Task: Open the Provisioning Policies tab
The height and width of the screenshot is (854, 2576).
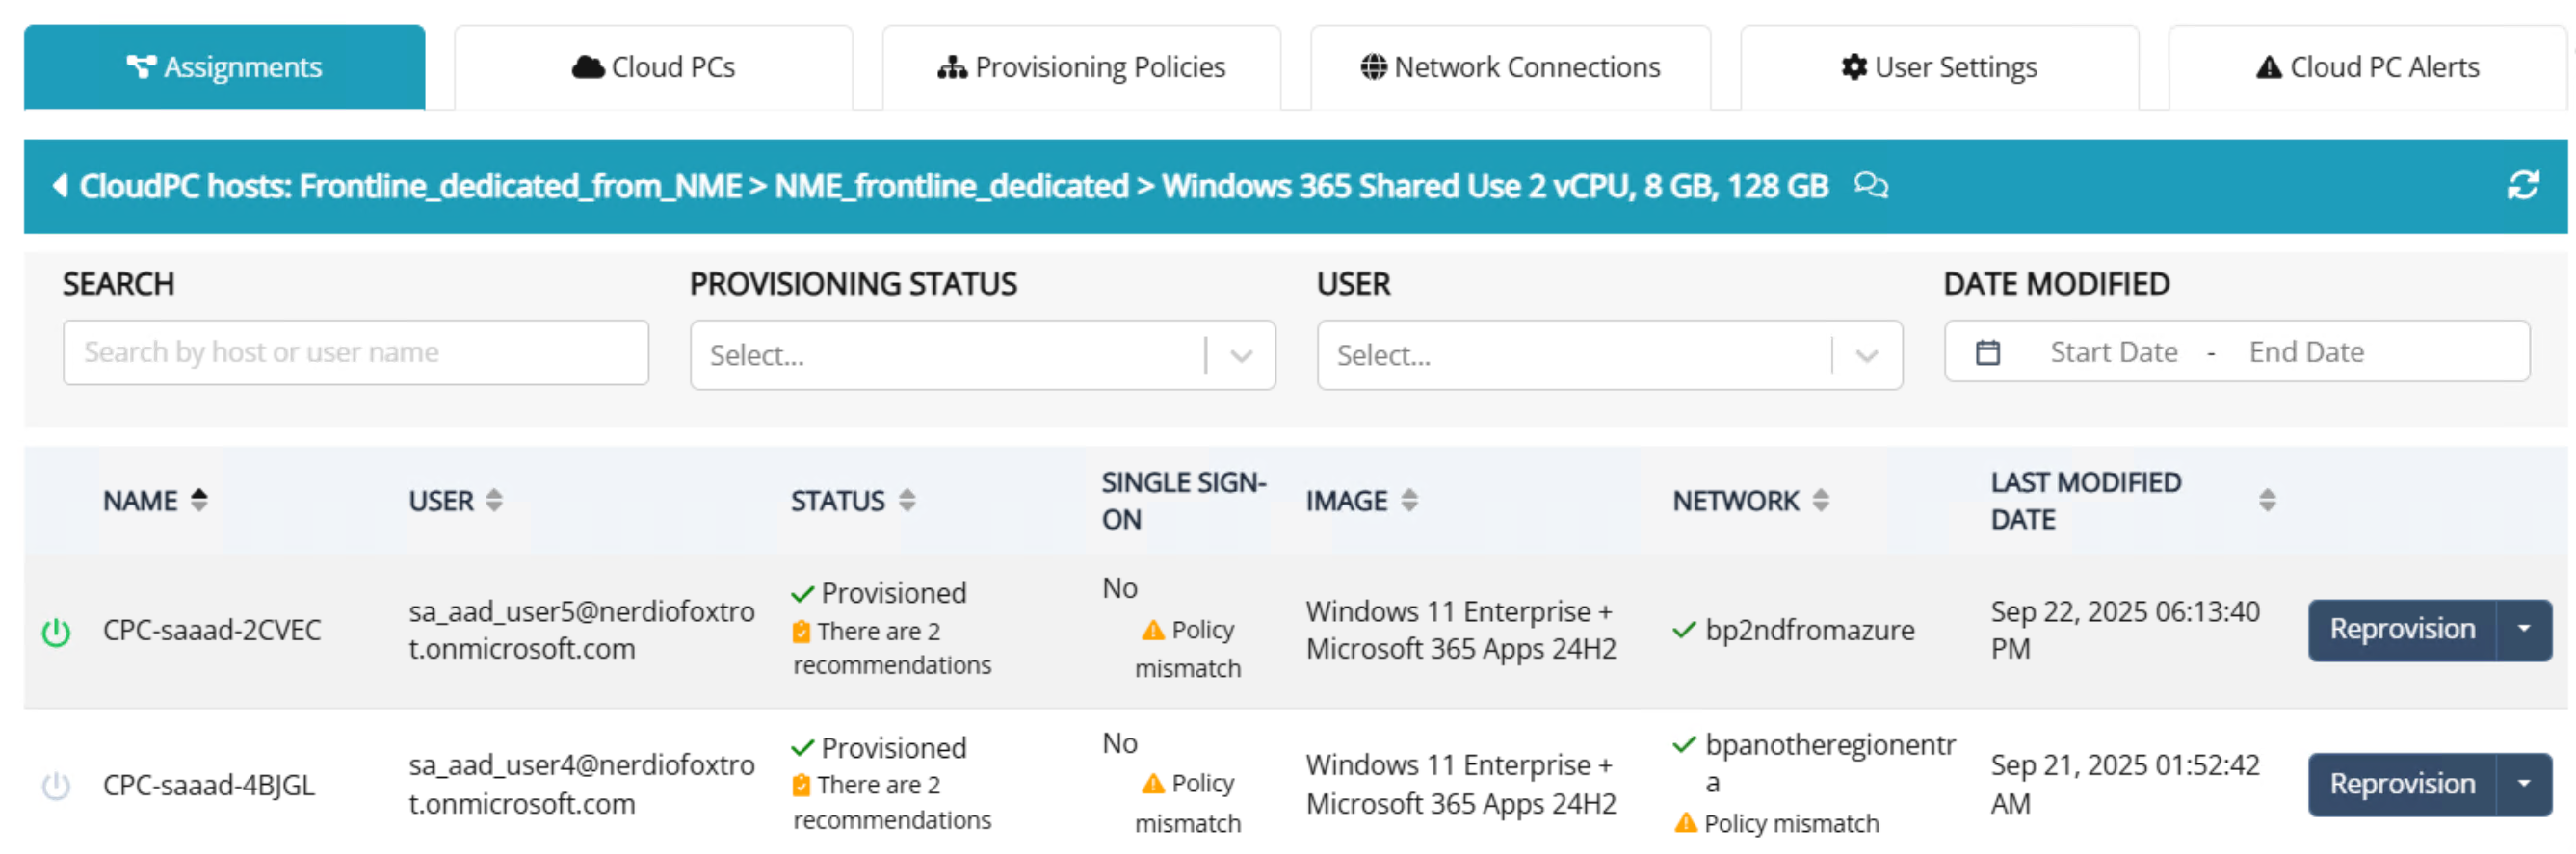Action: tap(1081, 68)
